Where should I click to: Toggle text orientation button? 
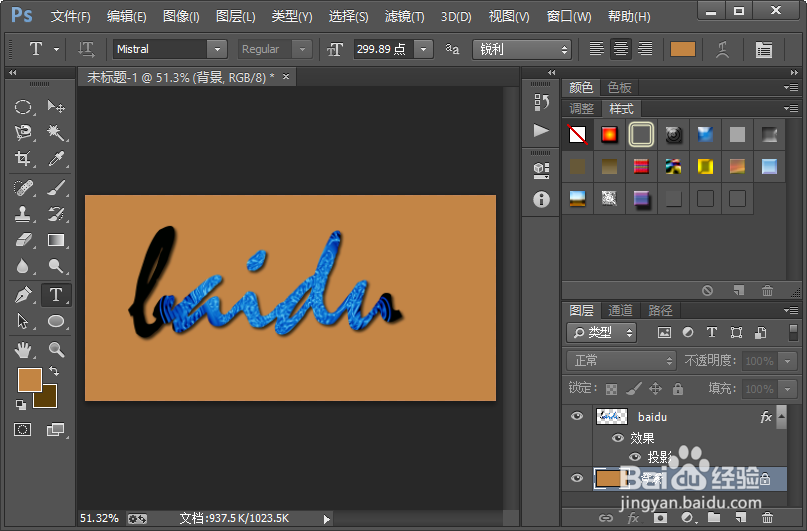[86, 49]
